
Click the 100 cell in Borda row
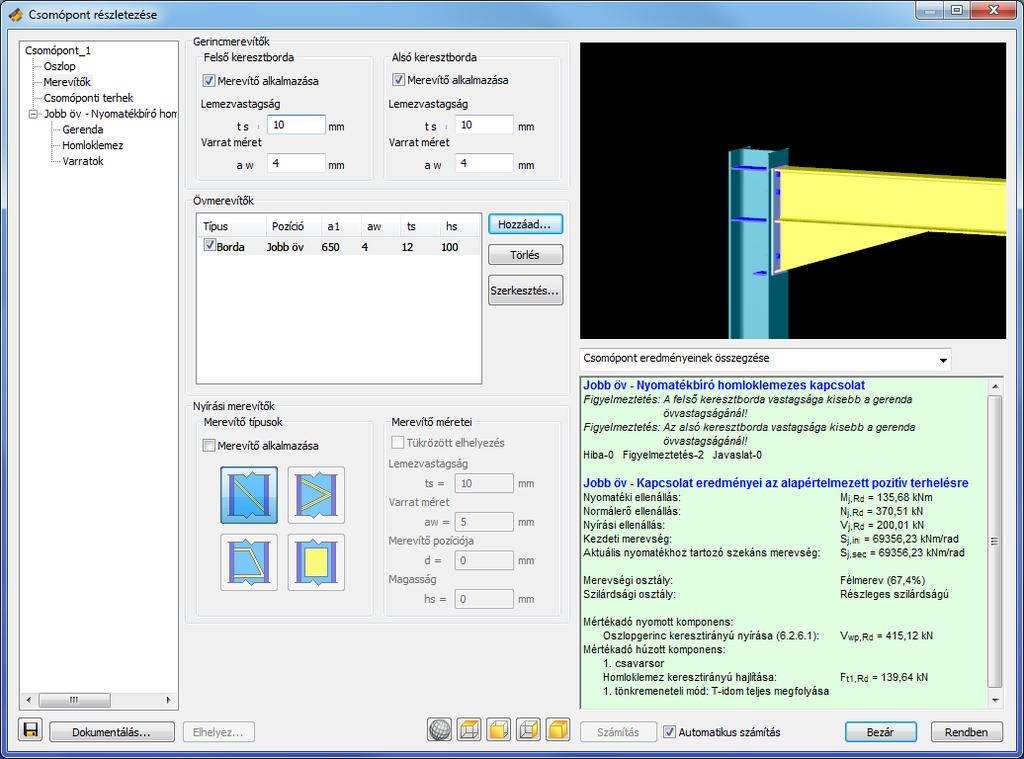(x=449, y=247)
